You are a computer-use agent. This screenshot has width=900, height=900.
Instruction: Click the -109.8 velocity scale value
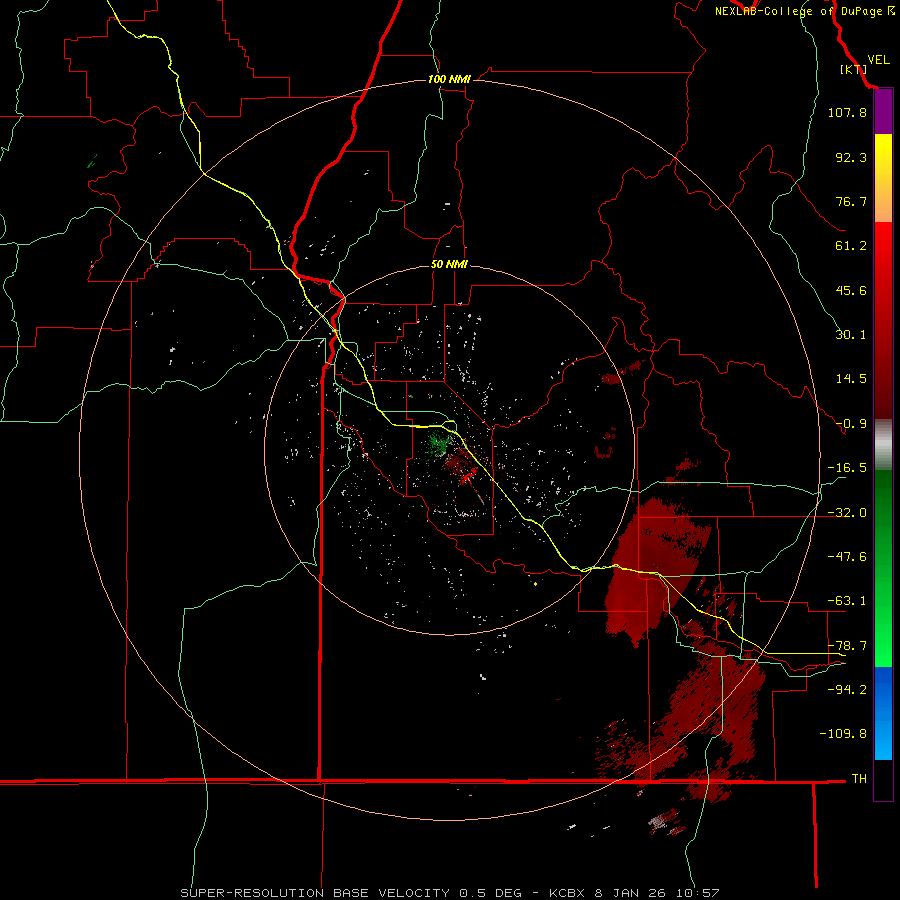[x=843, y=734]
